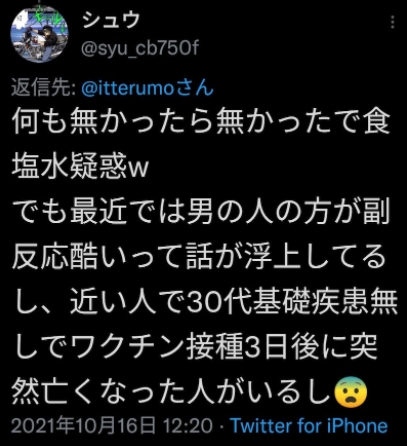Click the display name シュウ
The image size is (407, 446).
(111, 19)
